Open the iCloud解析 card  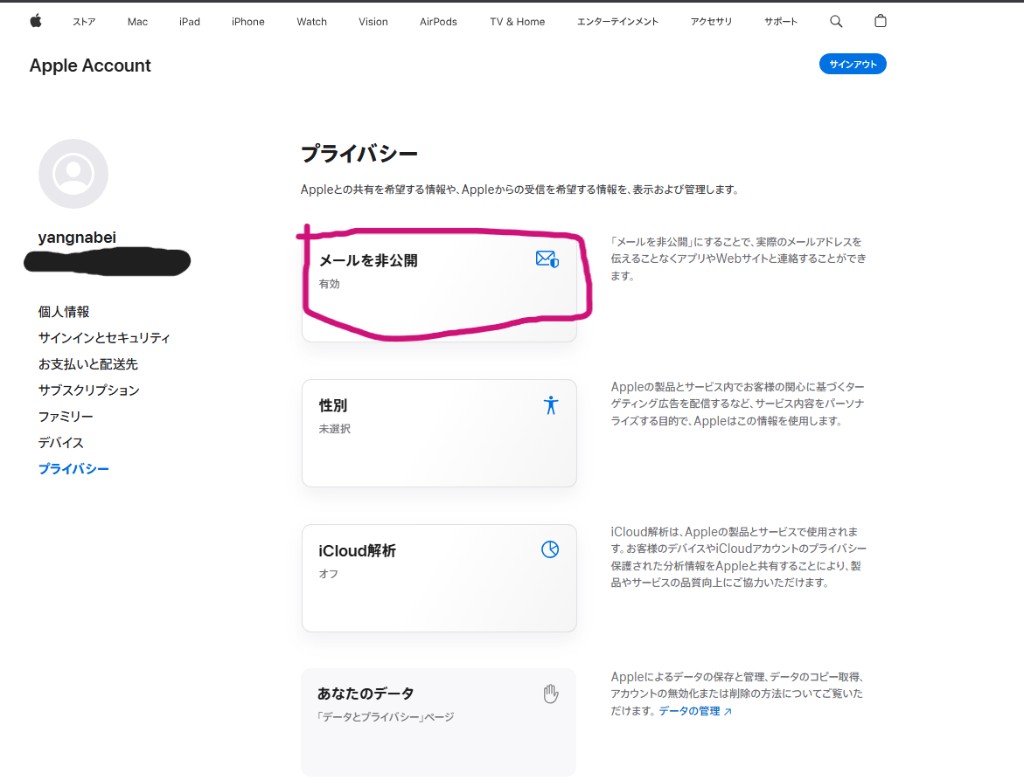[439, 578]
